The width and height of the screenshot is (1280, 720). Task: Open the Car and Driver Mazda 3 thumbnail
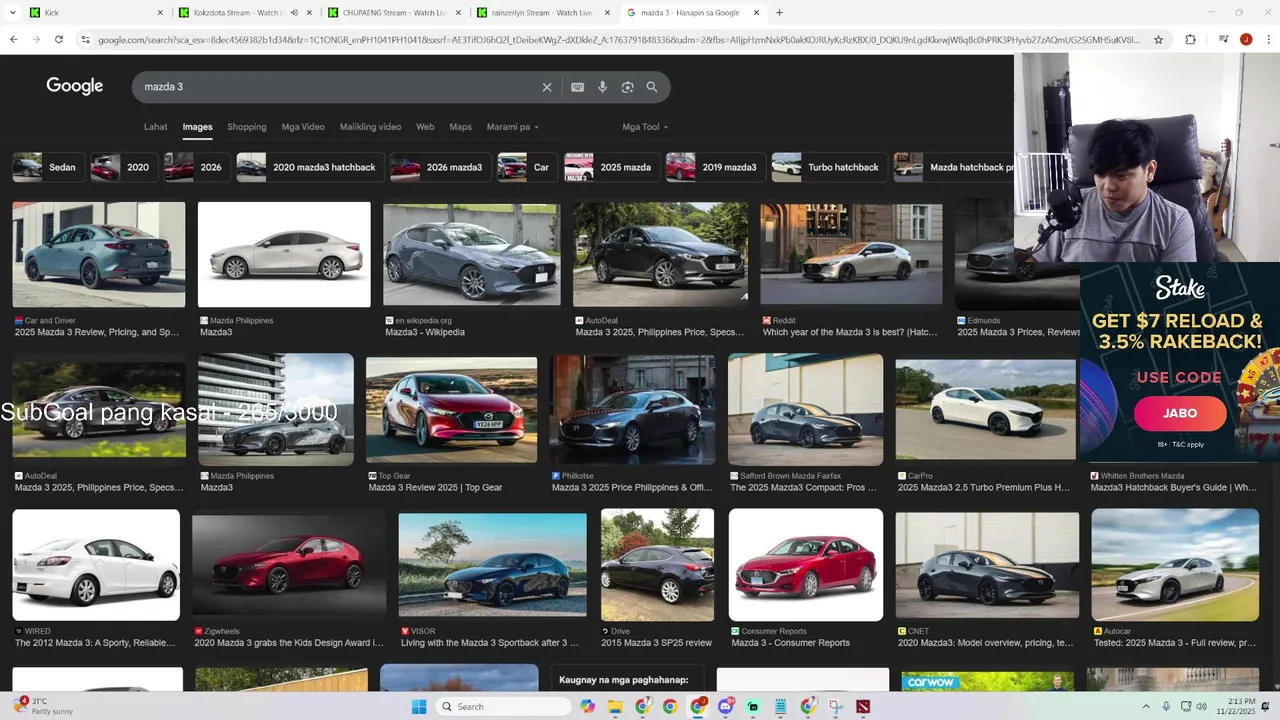click(x=99, y=255)
